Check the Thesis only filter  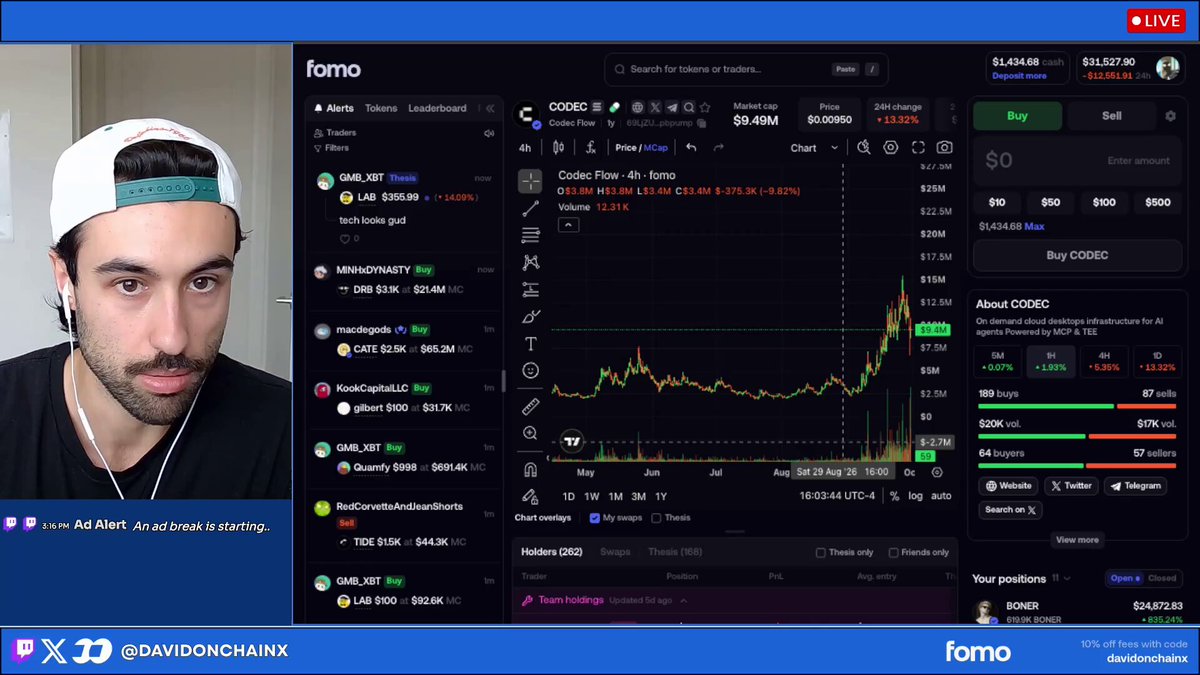point(821,553)
